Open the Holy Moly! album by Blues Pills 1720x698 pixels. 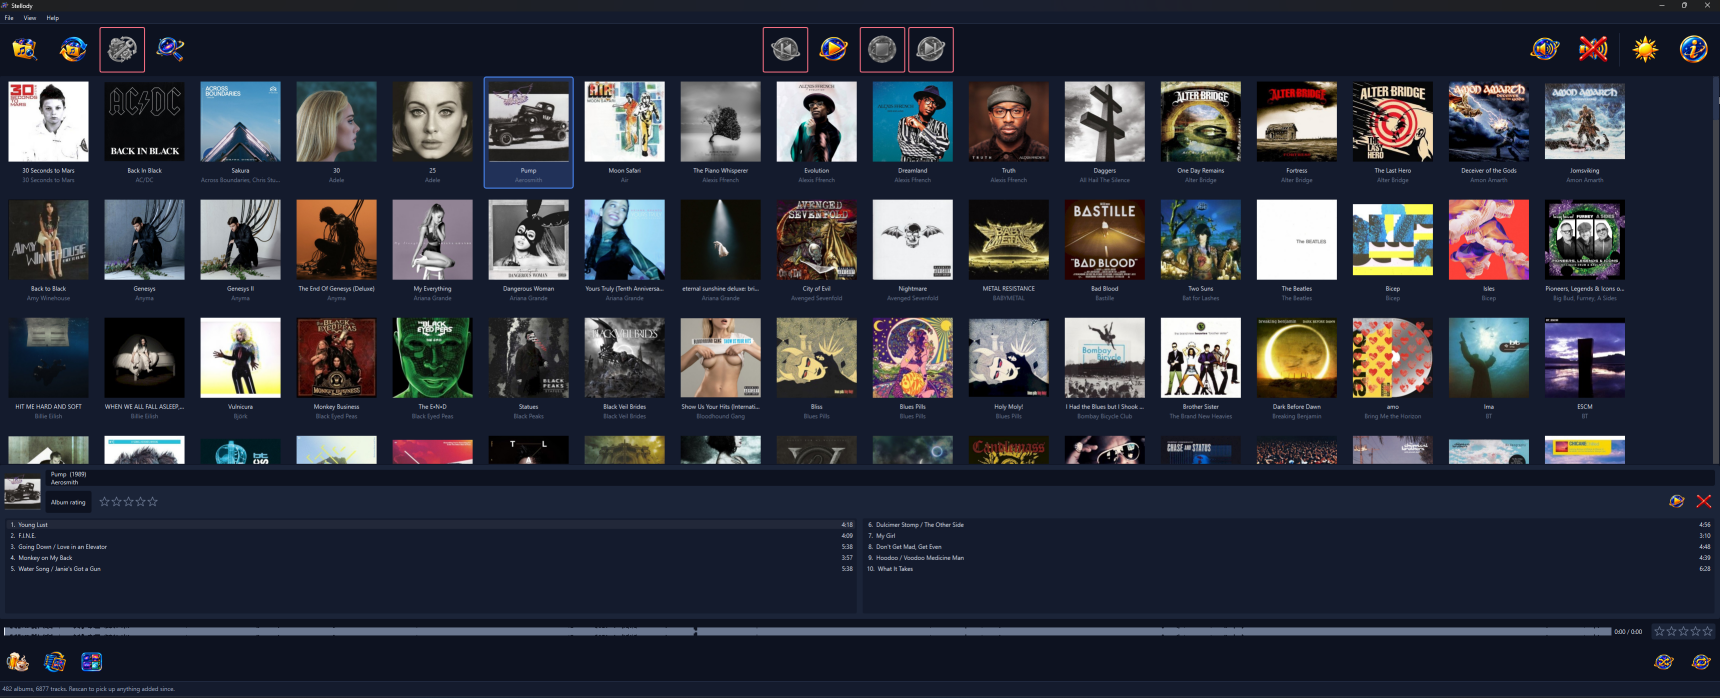1008,358
